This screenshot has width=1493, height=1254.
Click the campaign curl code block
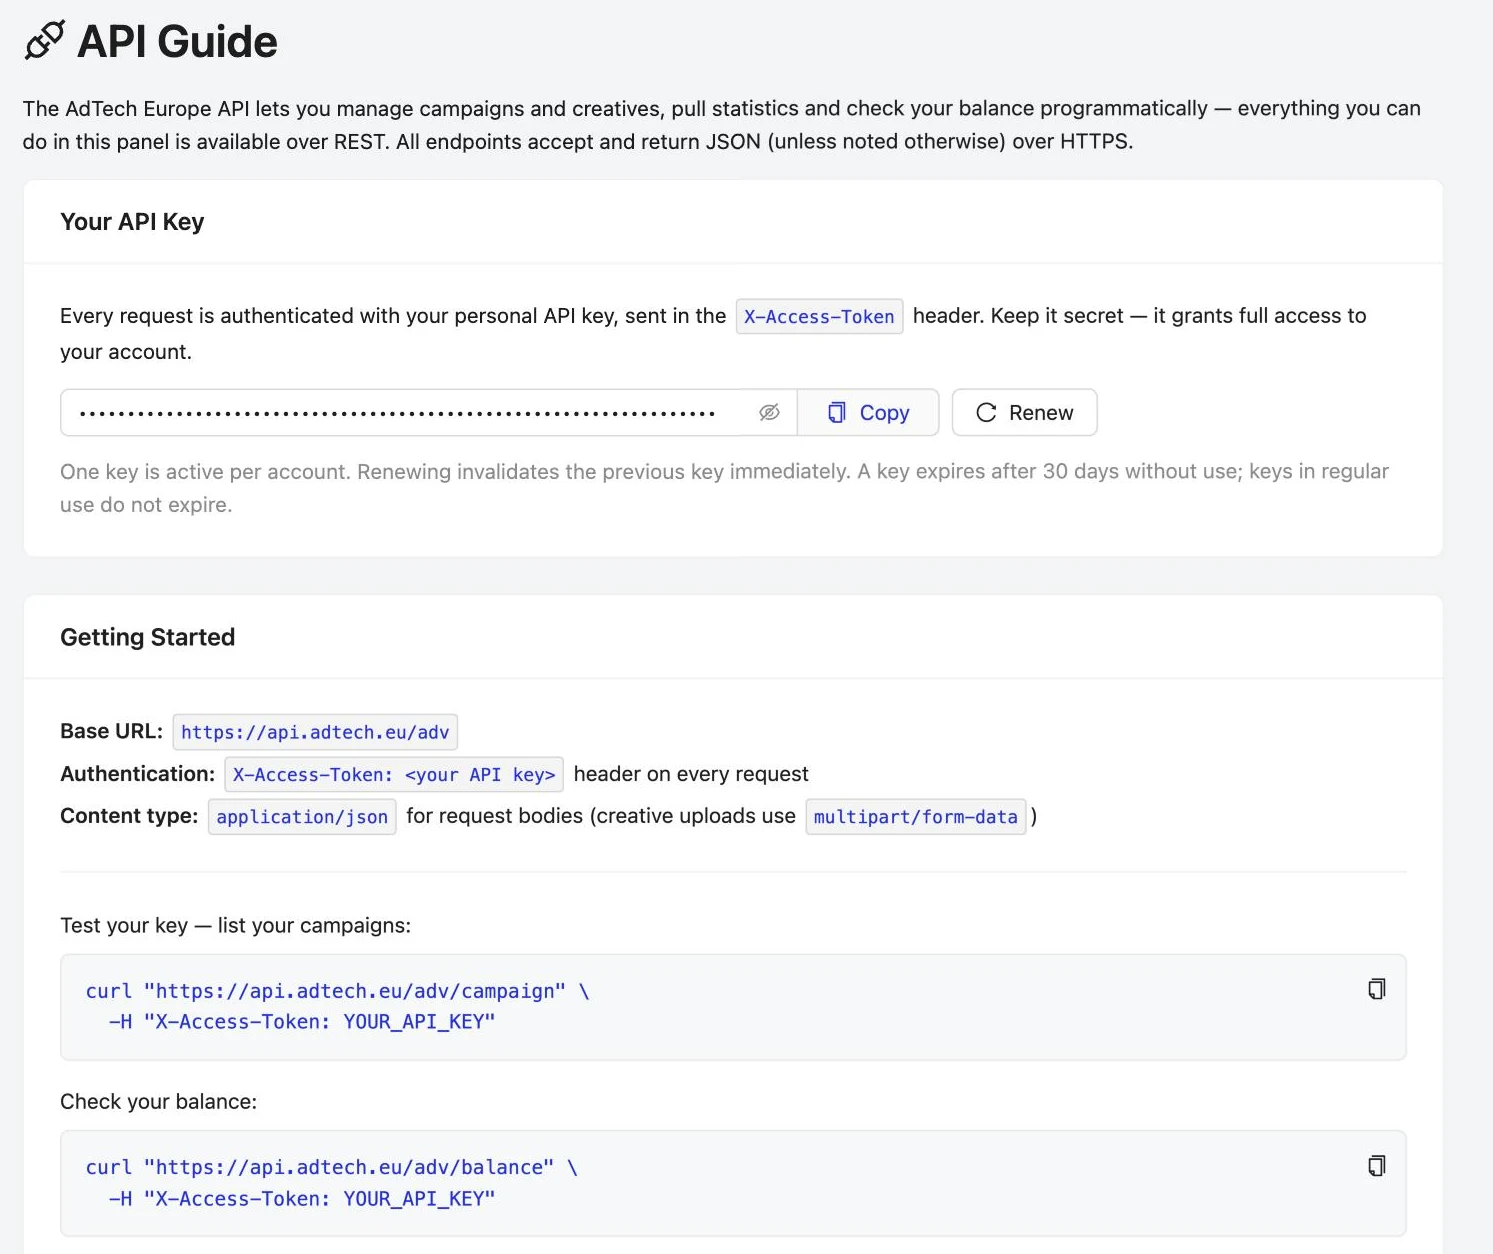pyautogui.click(x=733, y=1007)
